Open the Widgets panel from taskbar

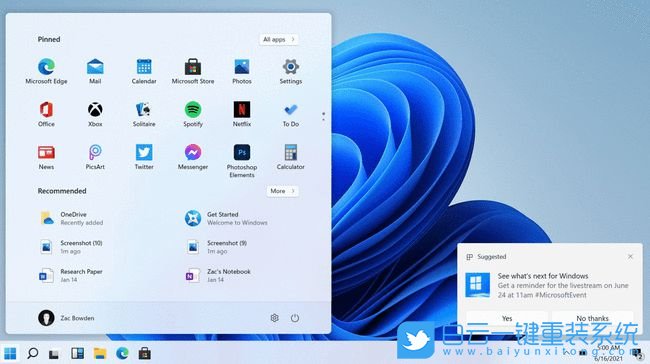pos(77,353)
